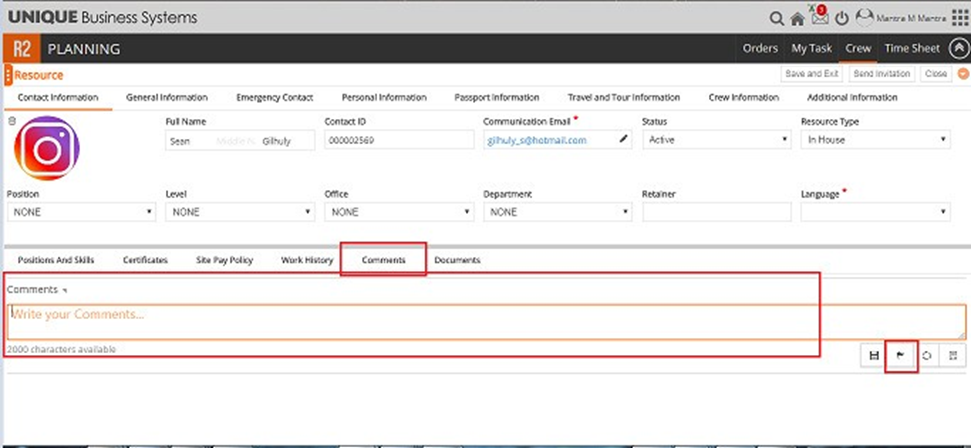The height and width of the screenshot is (448, 971).
Task: Open the Resource Type dropdown
Action: click(875, 140)
